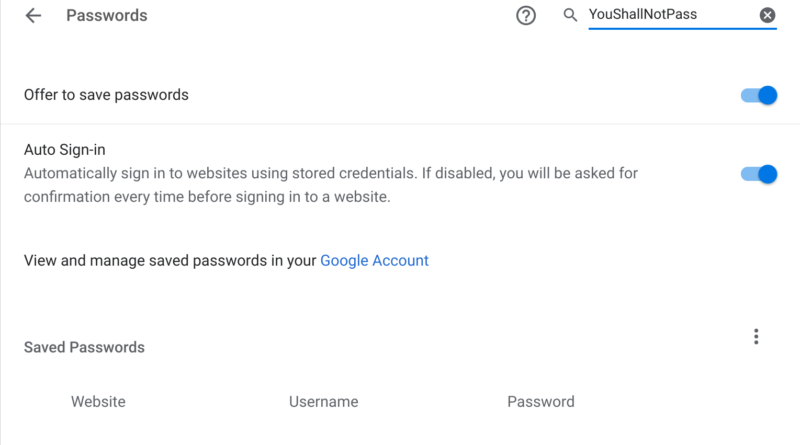The height and width of the screenshot is (445, 800).
Task: Disable the Offer to save passwords switch
Action: click(759, 95)
